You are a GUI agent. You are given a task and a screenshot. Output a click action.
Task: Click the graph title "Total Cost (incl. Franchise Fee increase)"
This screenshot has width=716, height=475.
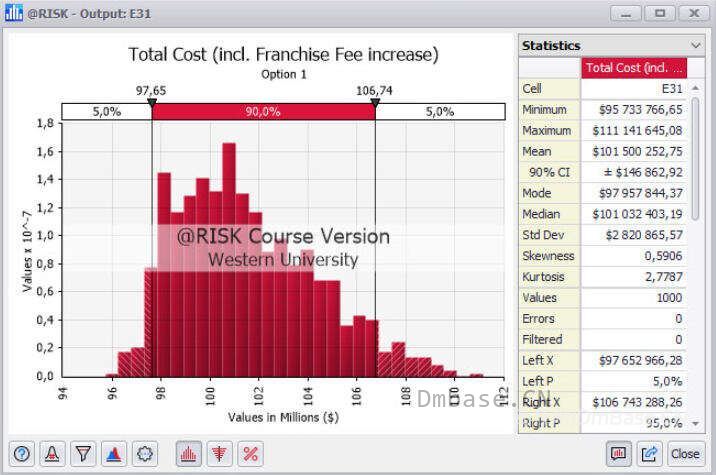pos(283,54)
